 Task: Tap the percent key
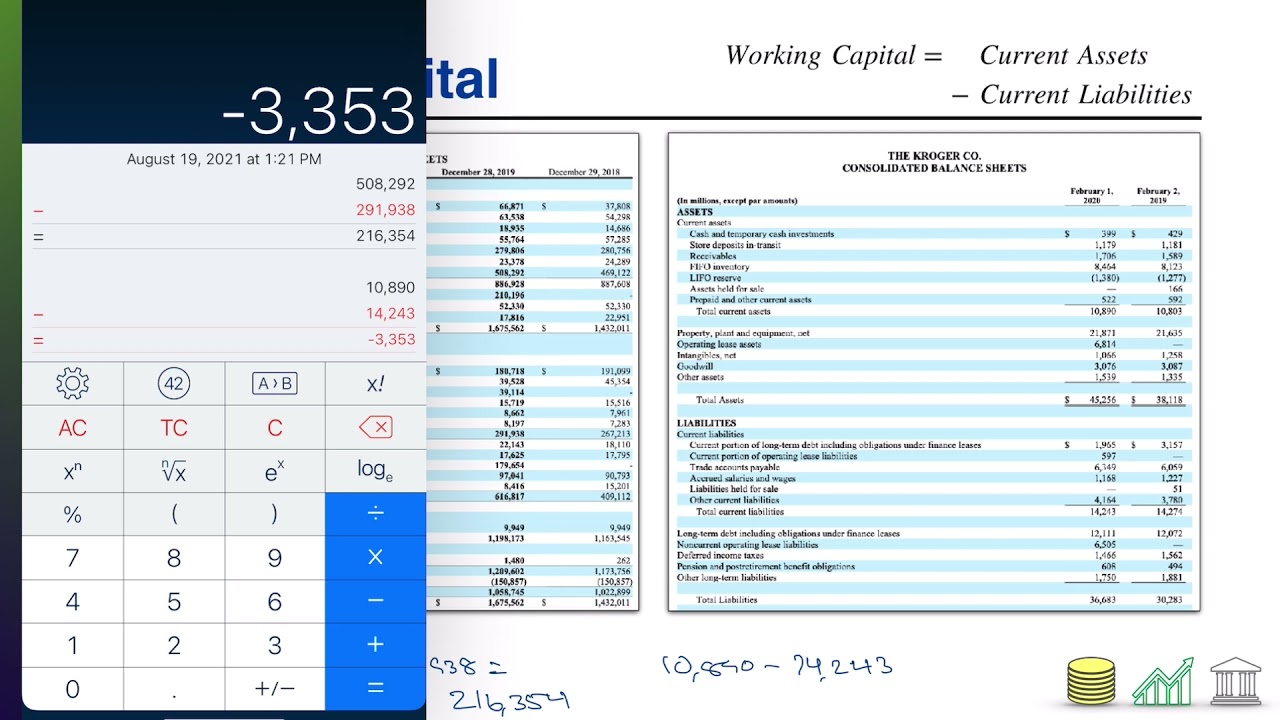[73, 514]
